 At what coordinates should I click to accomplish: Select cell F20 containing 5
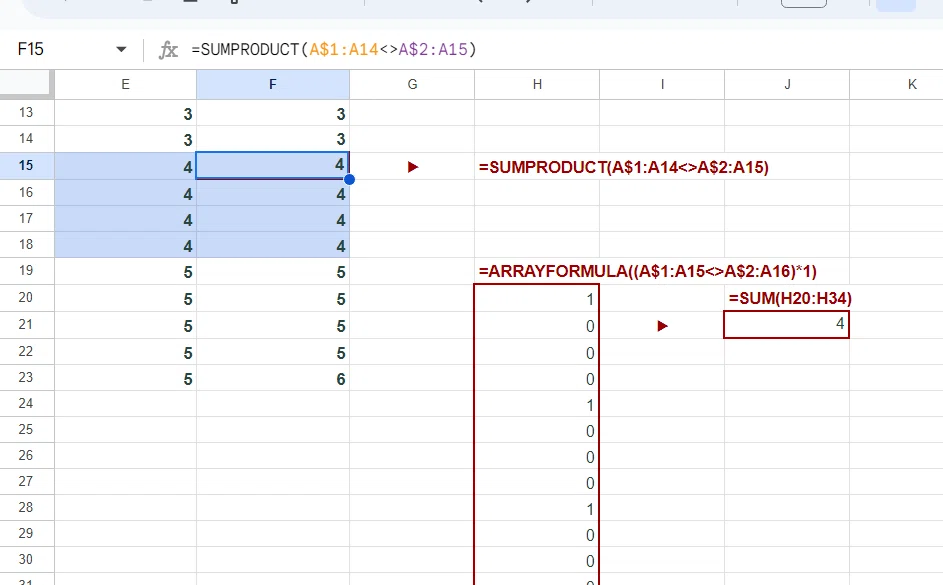point(272,298)
